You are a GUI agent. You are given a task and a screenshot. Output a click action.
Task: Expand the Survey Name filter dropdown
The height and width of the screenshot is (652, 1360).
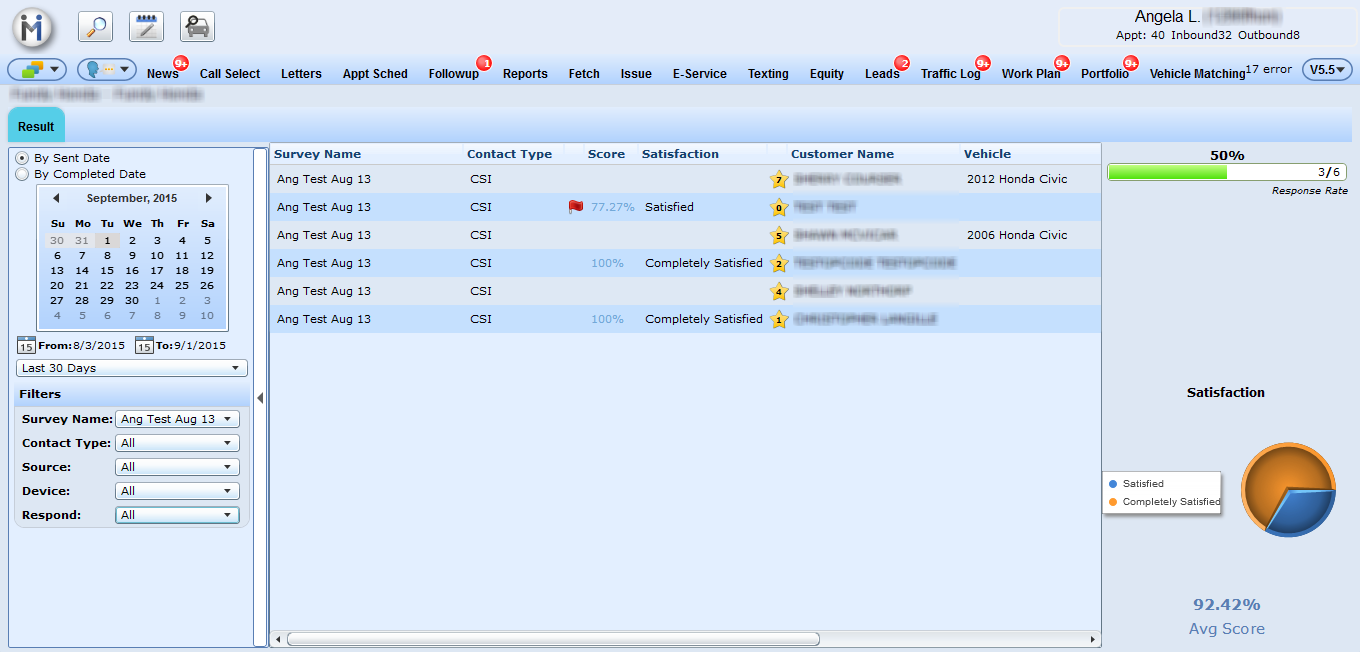tap(178, 419)
